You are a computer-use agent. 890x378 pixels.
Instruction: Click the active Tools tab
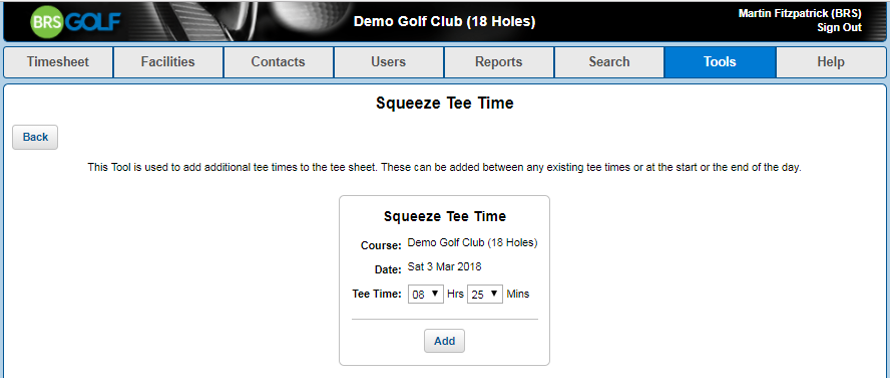click(x=720, y=62)
